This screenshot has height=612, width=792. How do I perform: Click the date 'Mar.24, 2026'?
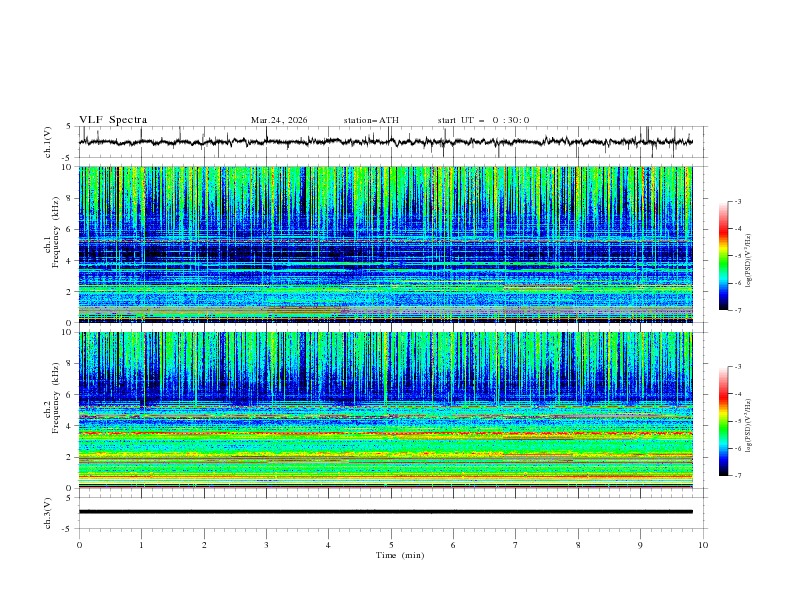(x=279, y=120)
